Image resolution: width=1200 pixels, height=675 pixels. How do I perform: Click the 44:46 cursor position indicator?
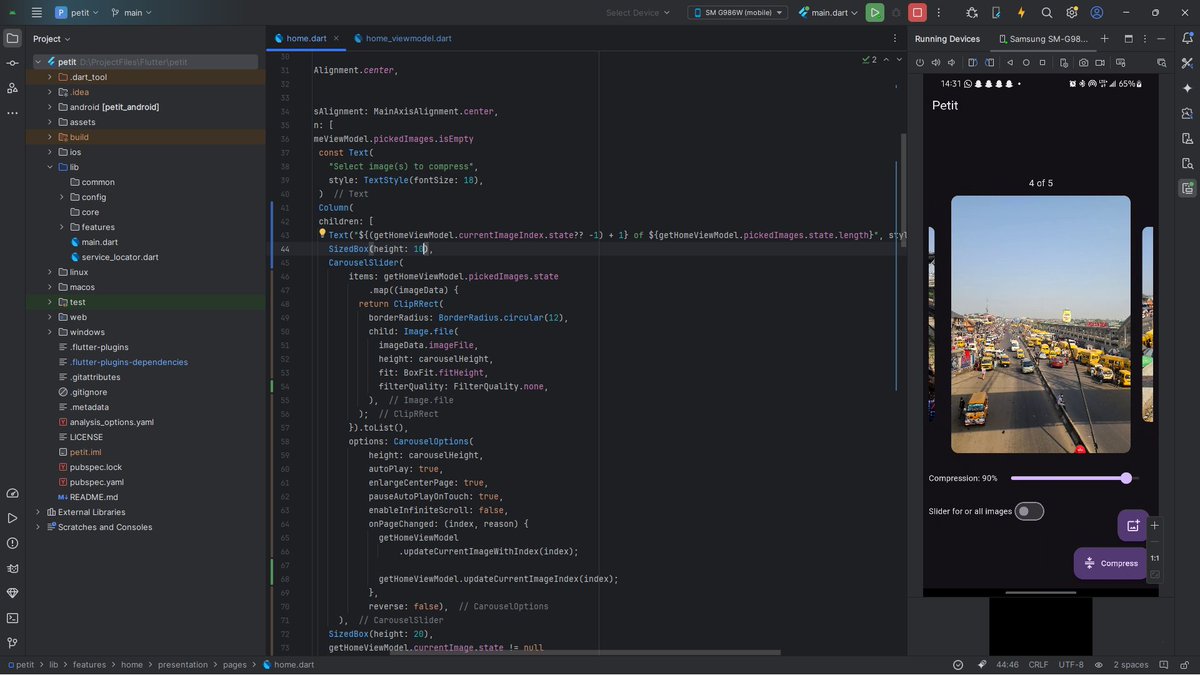[1007, 664]
